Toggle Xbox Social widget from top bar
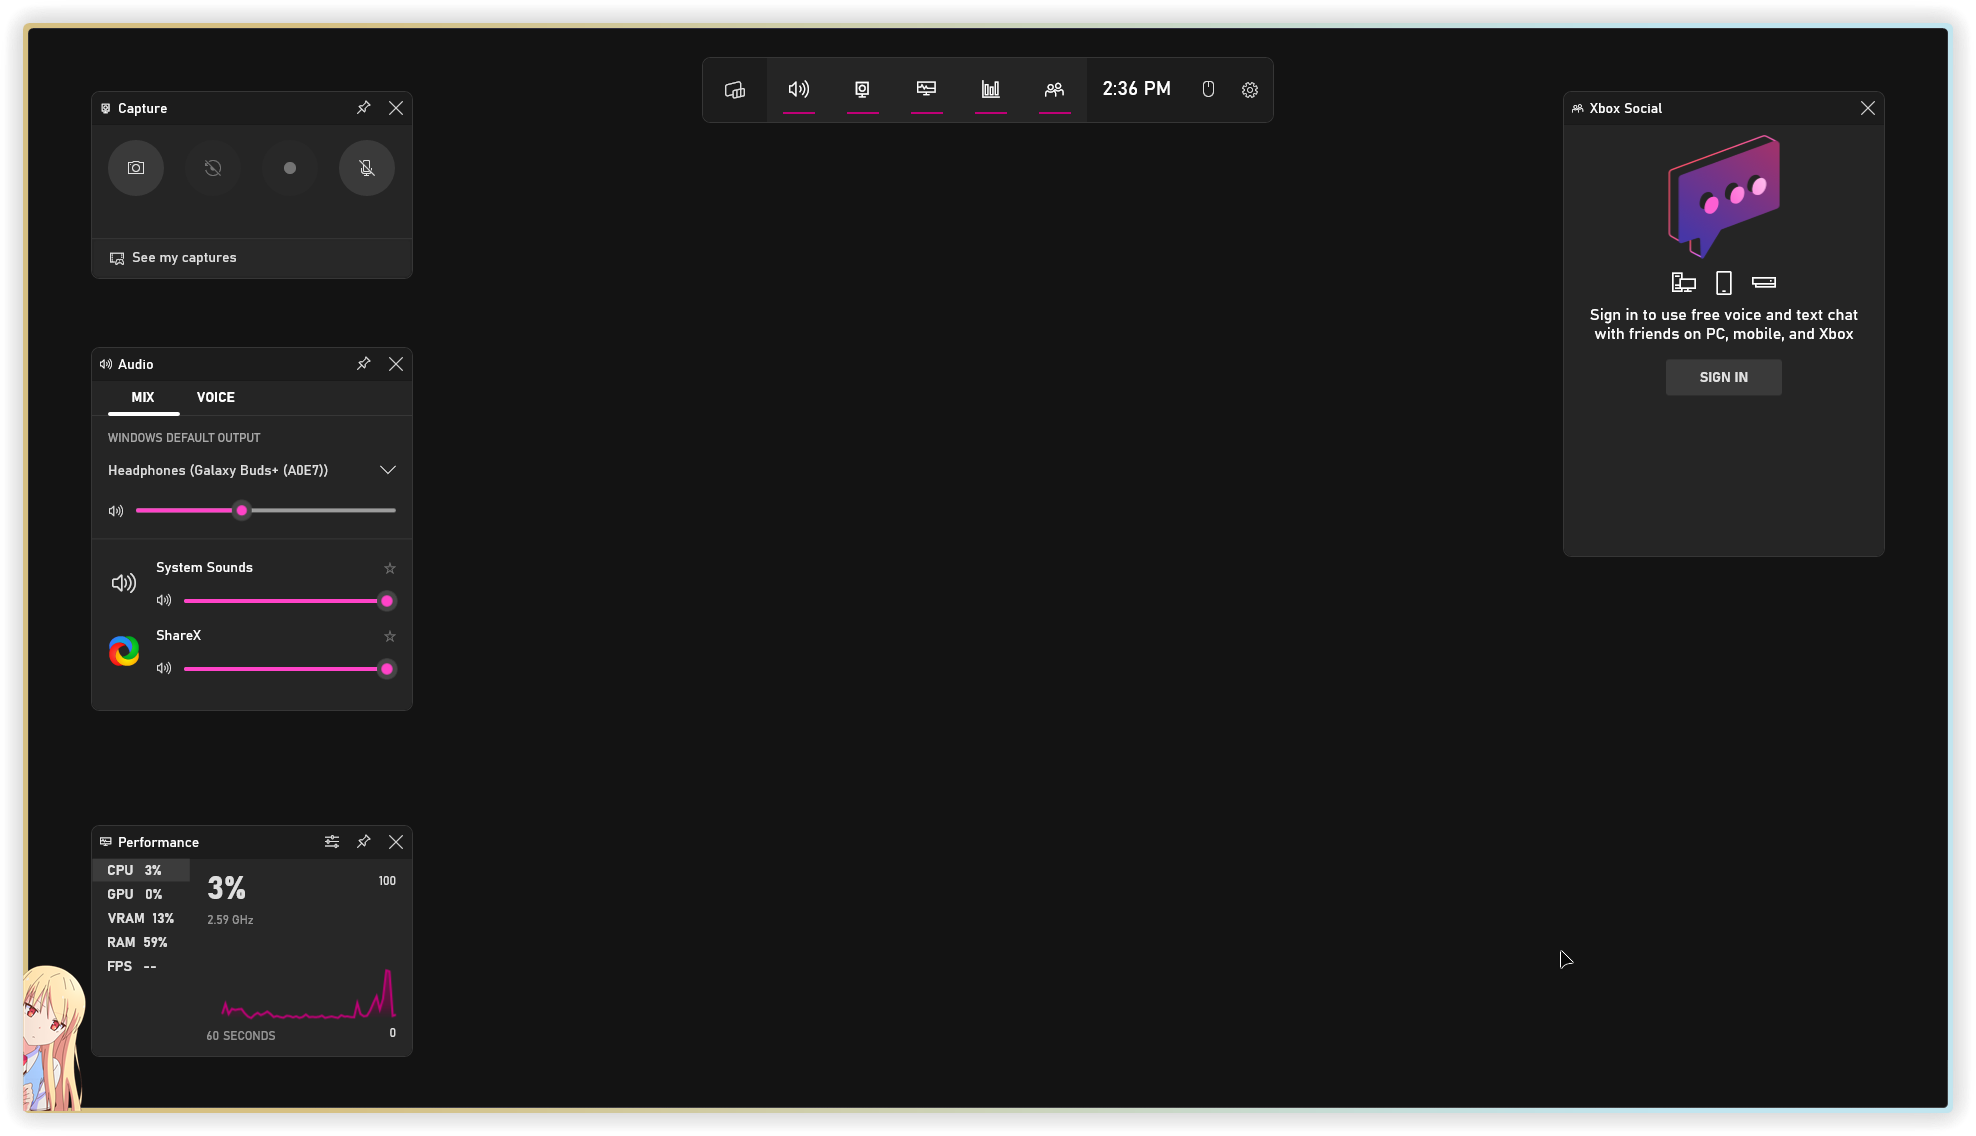The height and width of the screenshot is (1136, 1976). [1054, 90]
